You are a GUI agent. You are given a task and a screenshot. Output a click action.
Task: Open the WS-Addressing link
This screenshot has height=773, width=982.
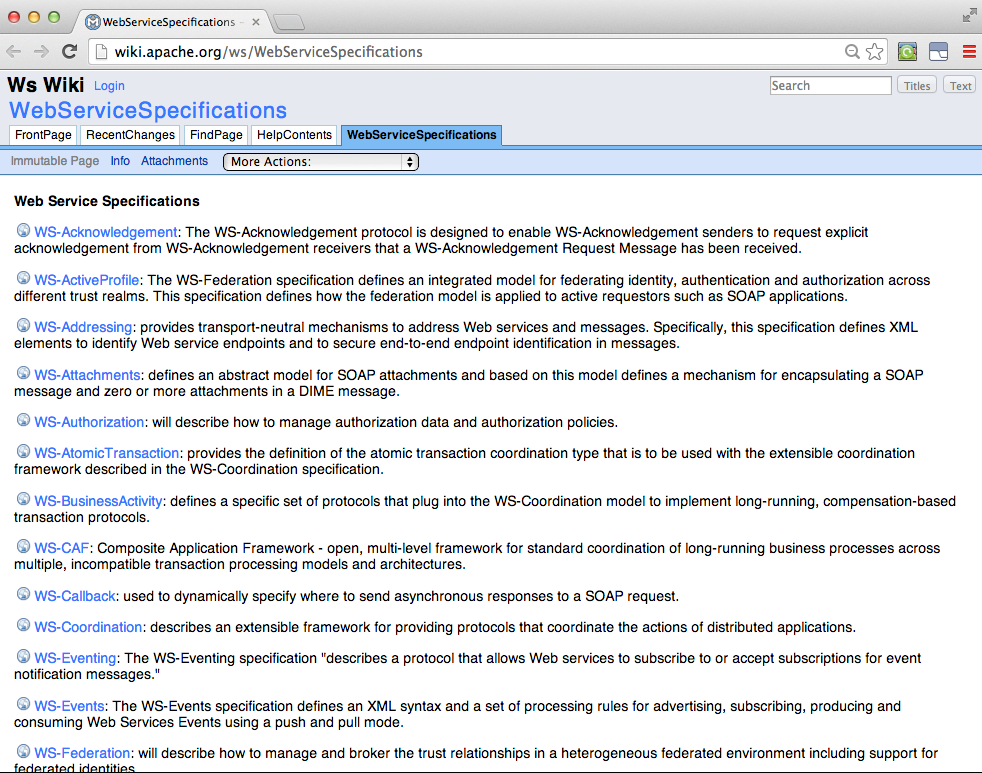(83, 327)
